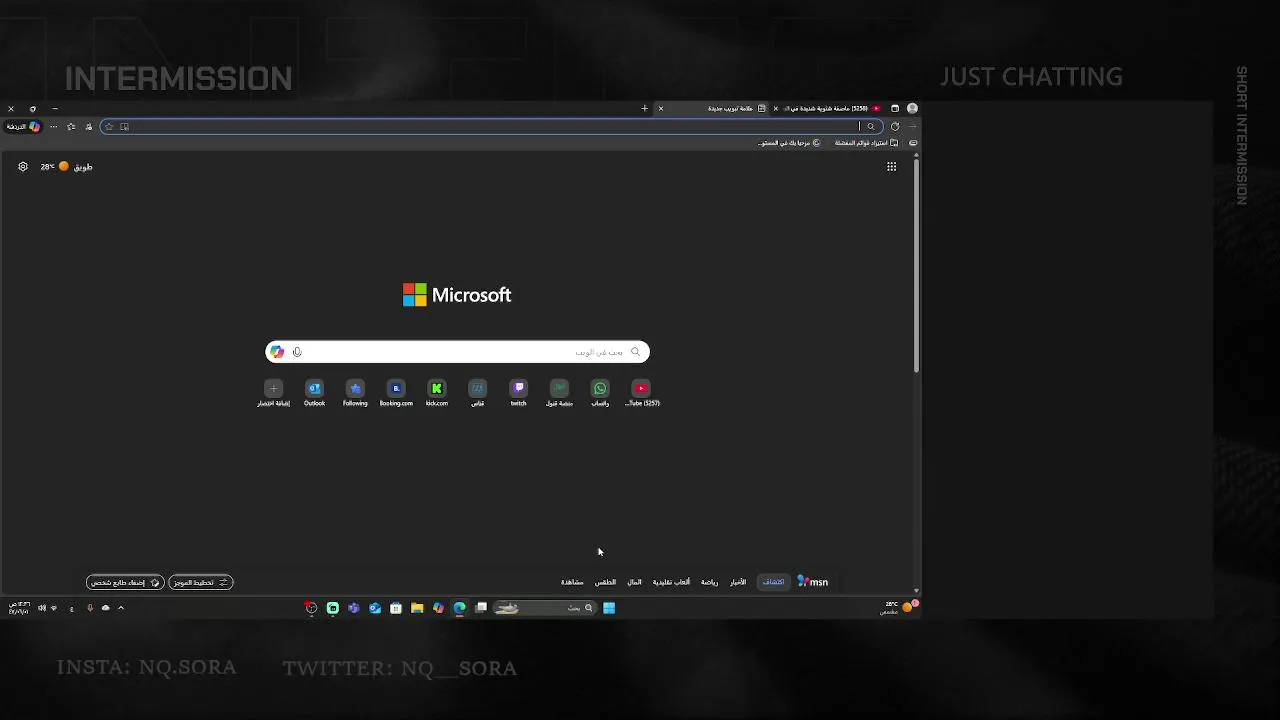This screenshot has width=1280, height=720.
Task: Open Microsoft Edge from taskbar
Action: pos(460,608)
